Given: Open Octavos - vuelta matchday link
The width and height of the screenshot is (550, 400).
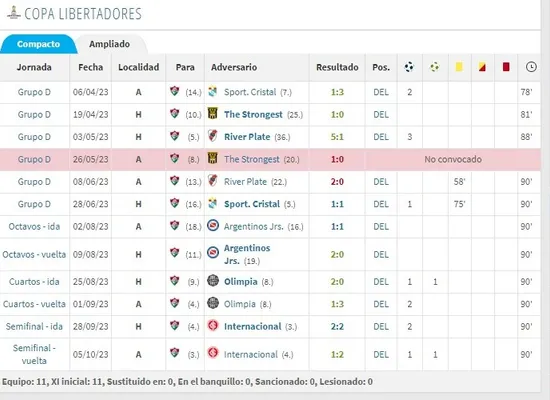Looking at the screenshot, I should point(34,254).
